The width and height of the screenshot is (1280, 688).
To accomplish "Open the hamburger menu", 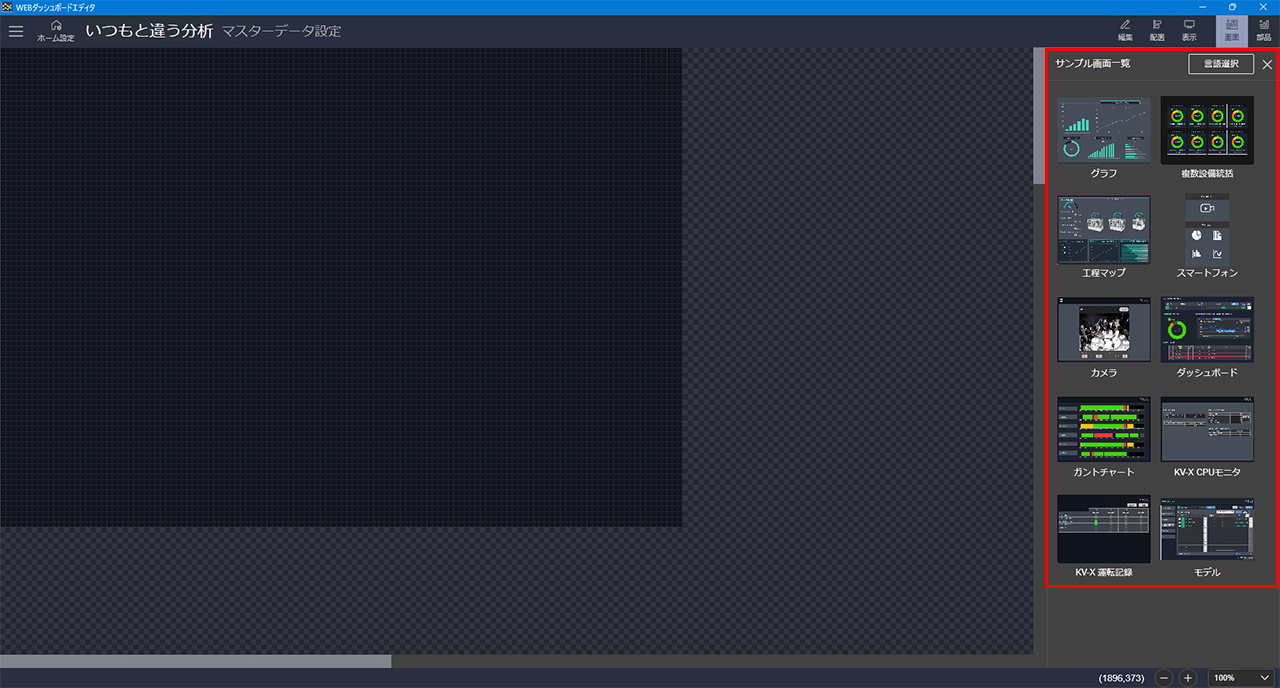I will (x=16, y=31).
